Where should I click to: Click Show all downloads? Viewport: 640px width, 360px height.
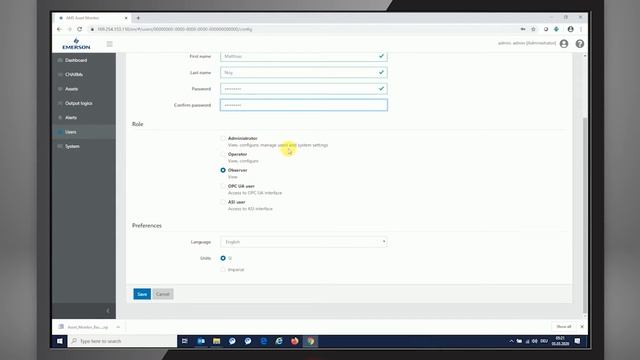pos(564,327)
